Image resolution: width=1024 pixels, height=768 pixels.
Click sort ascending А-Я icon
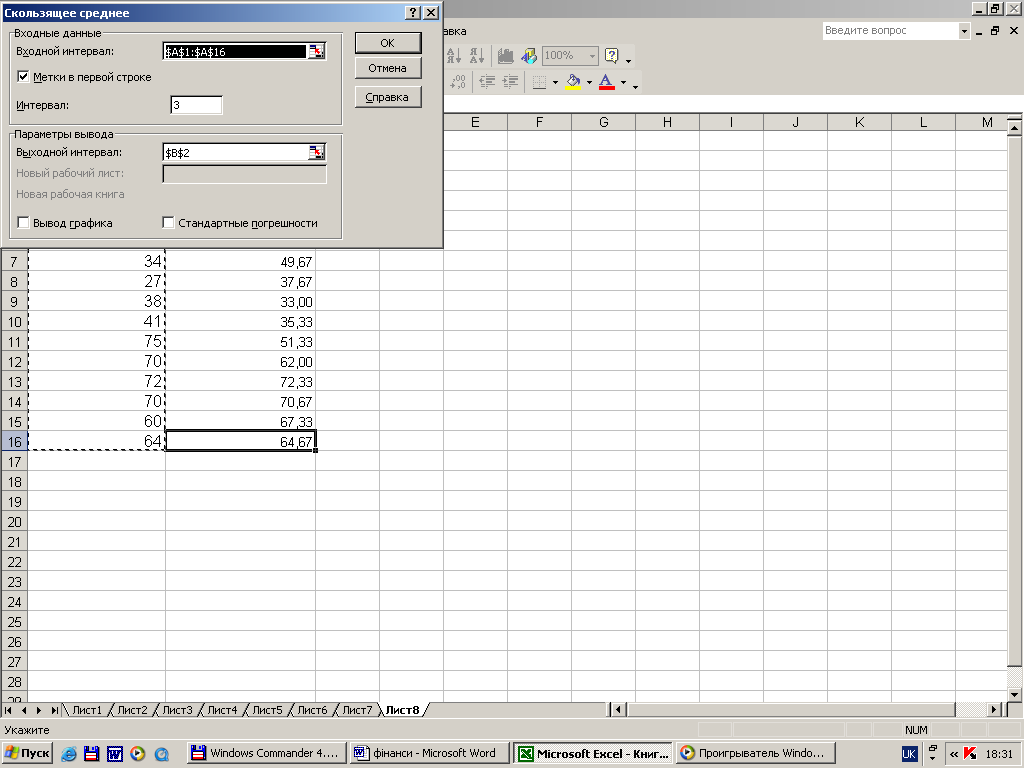[x=454, y=56]
